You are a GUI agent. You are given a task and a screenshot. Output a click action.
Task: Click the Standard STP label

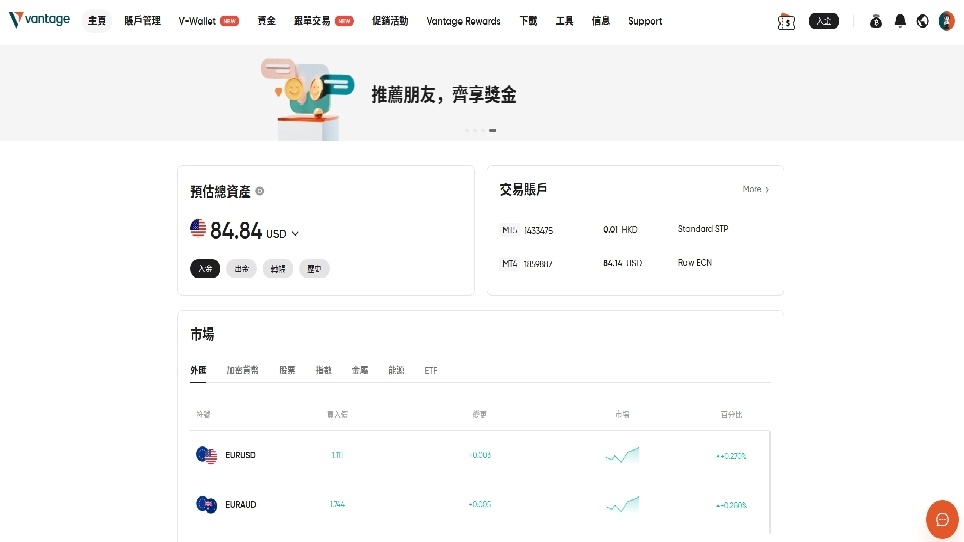pos(703,229)
